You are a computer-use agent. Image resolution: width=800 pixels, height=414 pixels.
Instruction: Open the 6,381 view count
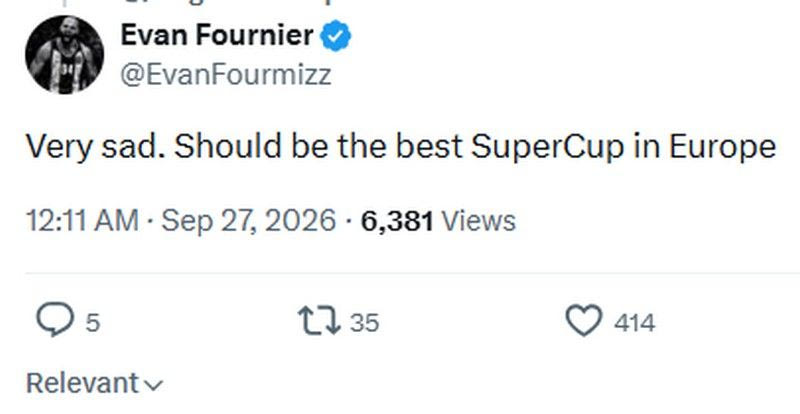pyautogui.click(x=397, y=221)
